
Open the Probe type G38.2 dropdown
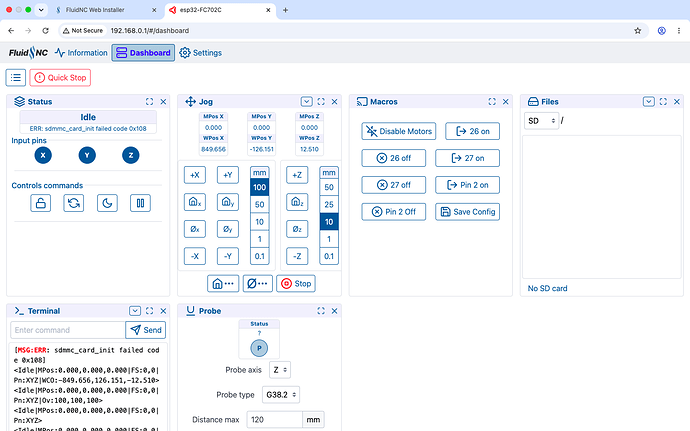coord(281,395)
